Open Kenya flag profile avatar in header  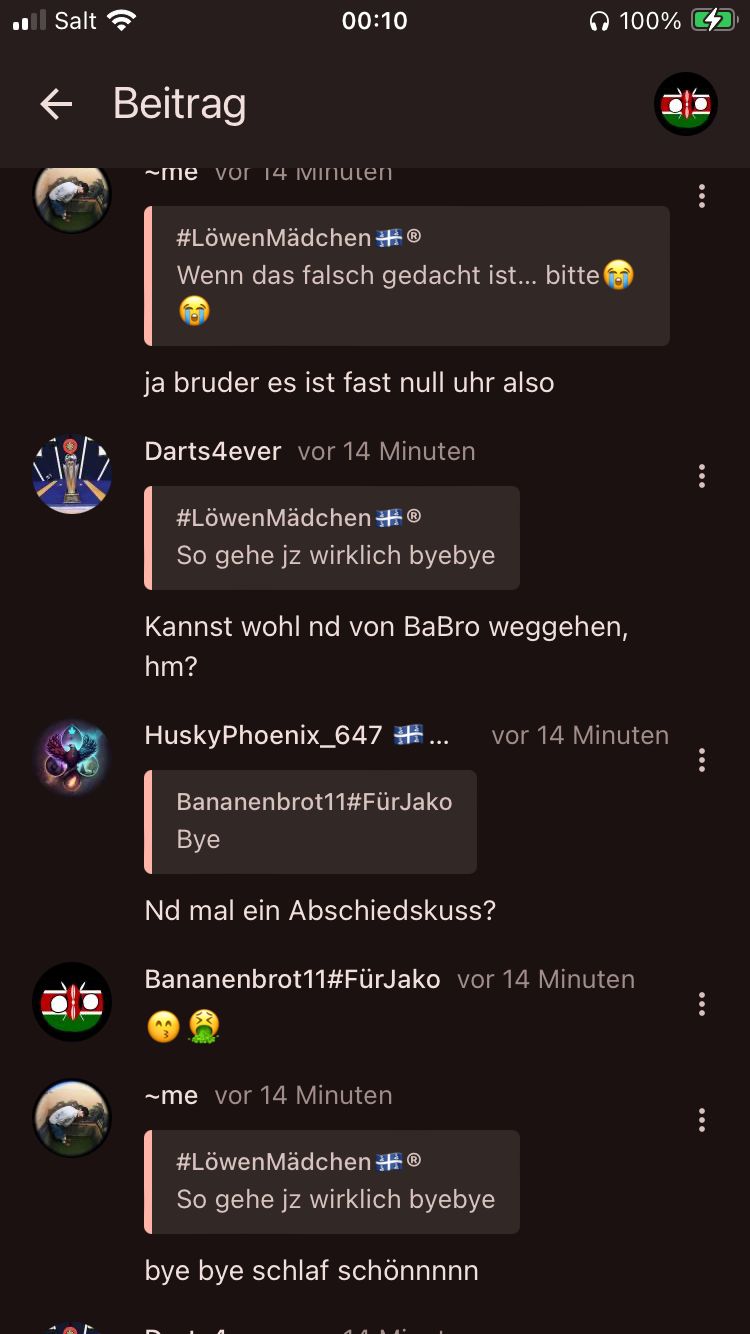686,104
